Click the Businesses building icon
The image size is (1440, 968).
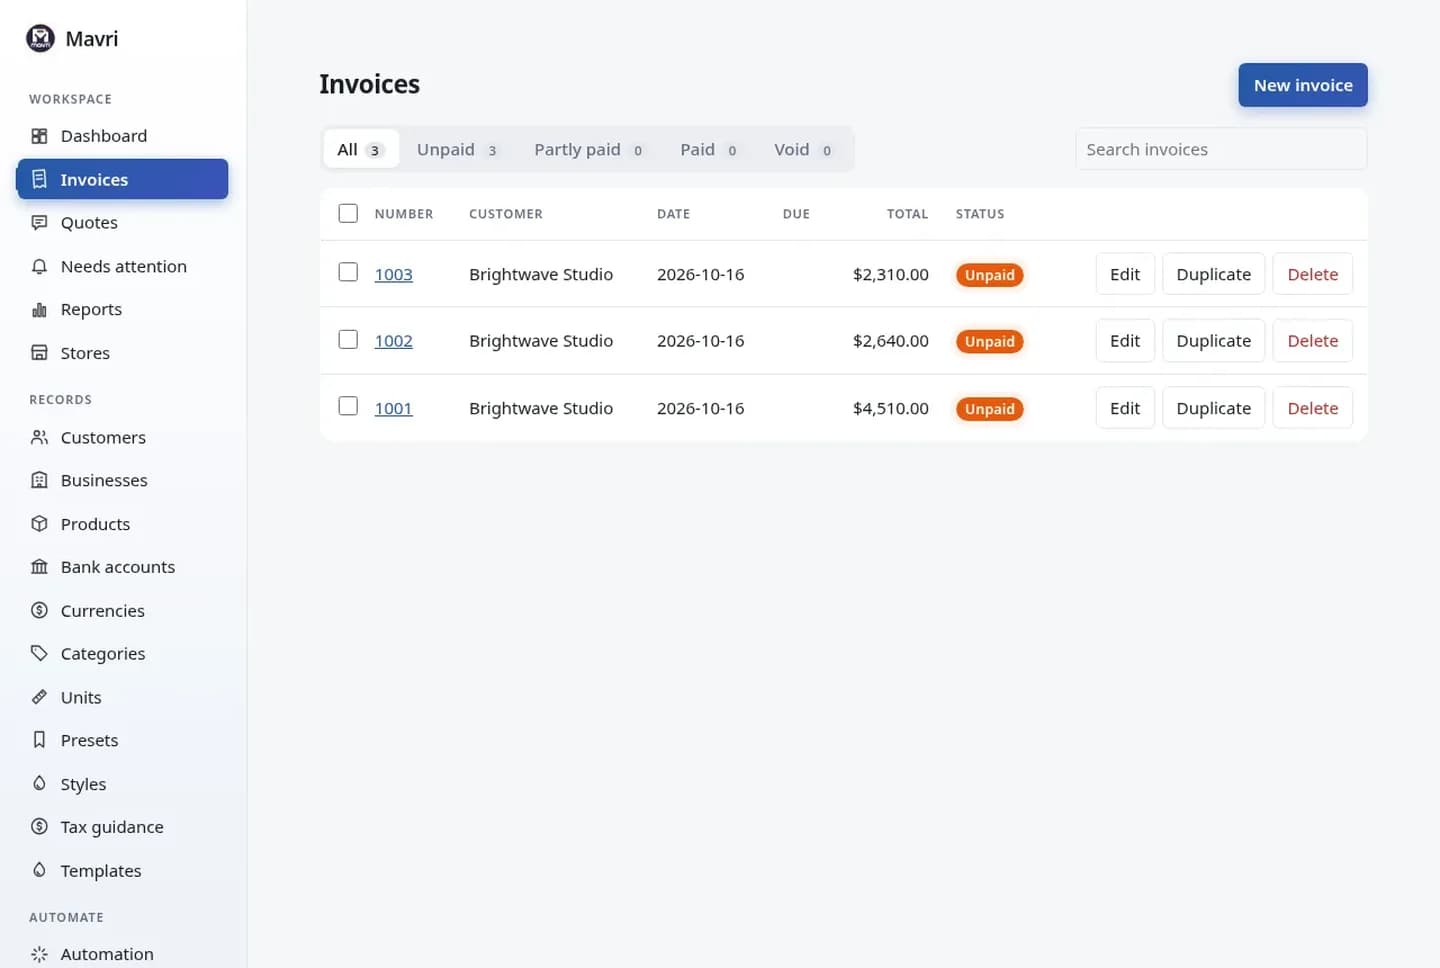pos(39,480)
